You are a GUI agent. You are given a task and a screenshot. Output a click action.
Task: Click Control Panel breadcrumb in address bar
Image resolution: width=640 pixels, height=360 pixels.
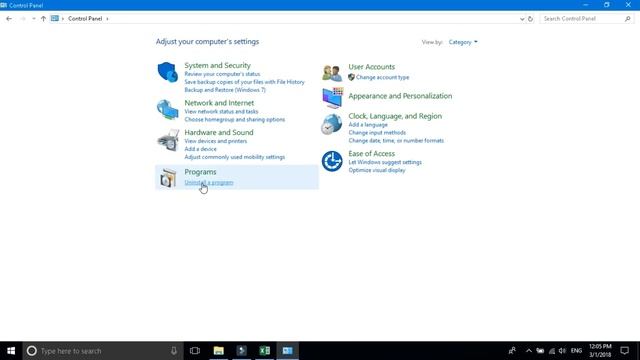tap(85, 19)
